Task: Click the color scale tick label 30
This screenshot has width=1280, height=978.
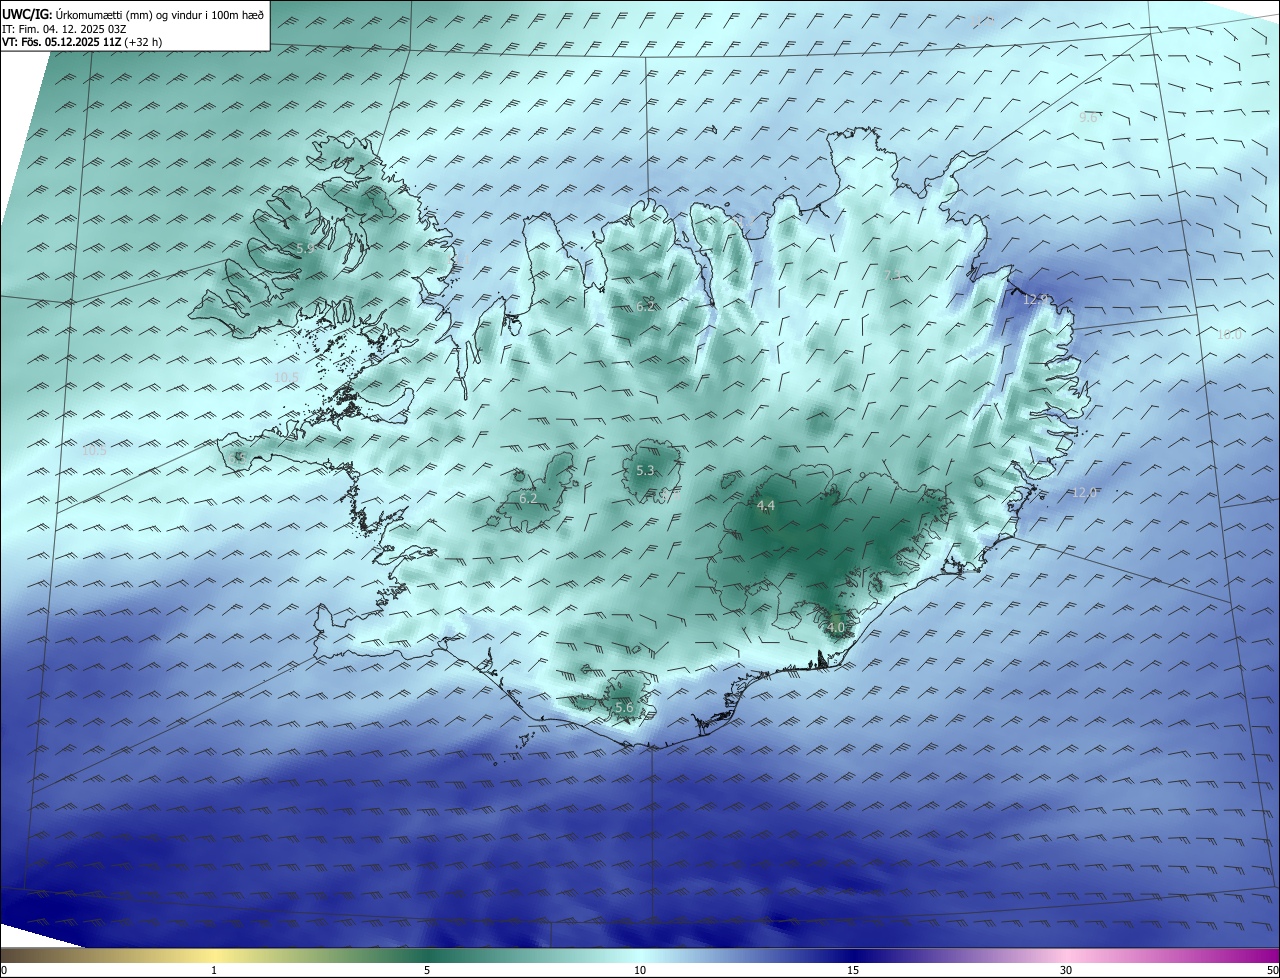Action: coord(1066,970)
